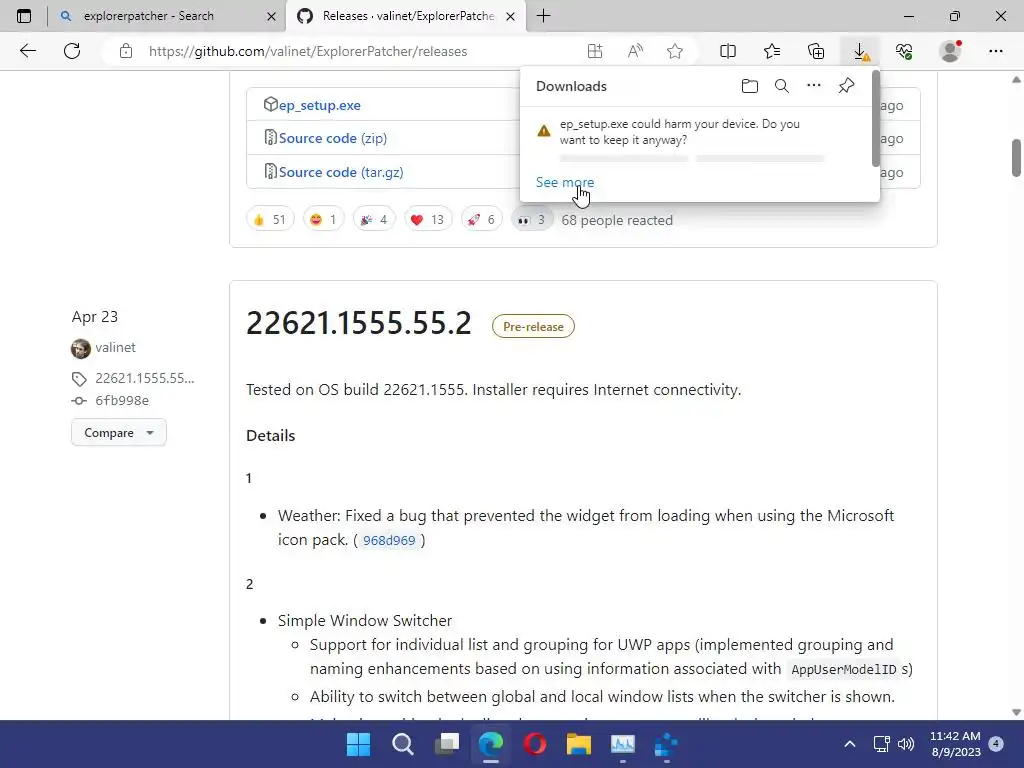
Task: View site information lock icon
Action: tap(126, 51)
